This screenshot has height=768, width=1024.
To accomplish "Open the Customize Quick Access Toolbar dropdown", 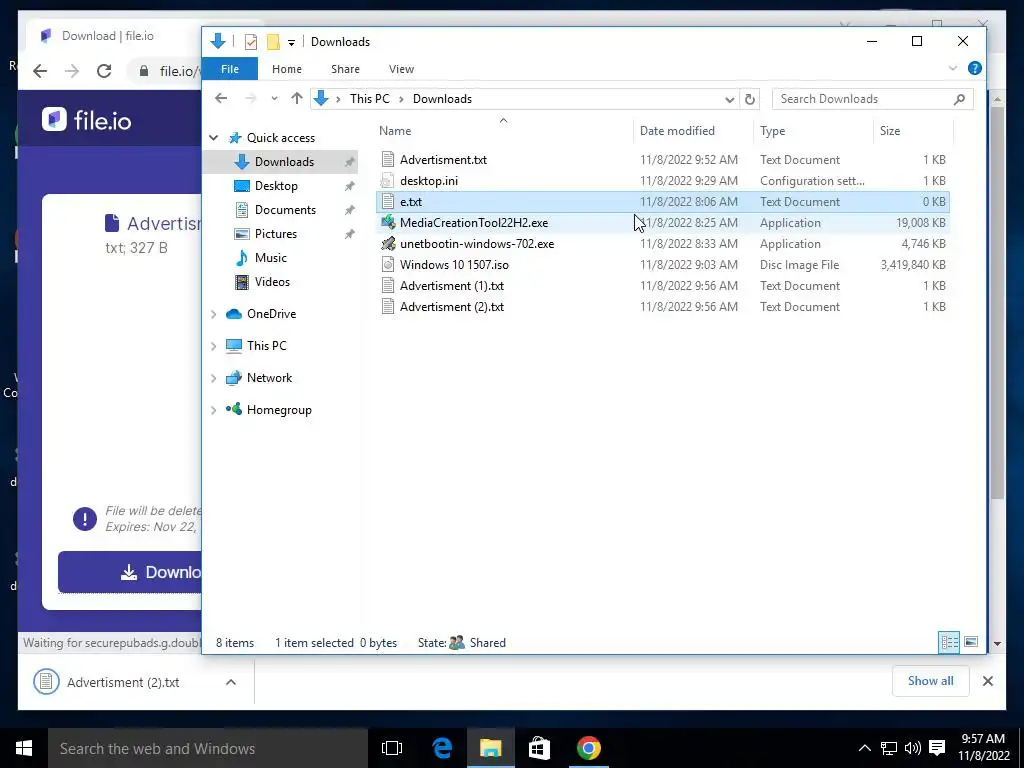I will click(x=291, y=42).
